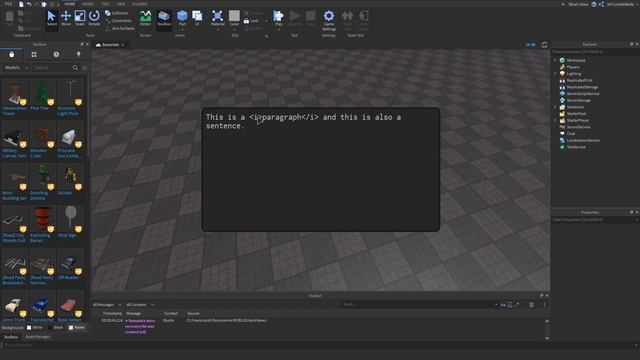640x360 pixels.
Task: Switch to the HOME ribbon tab
Action: [69, 4]
